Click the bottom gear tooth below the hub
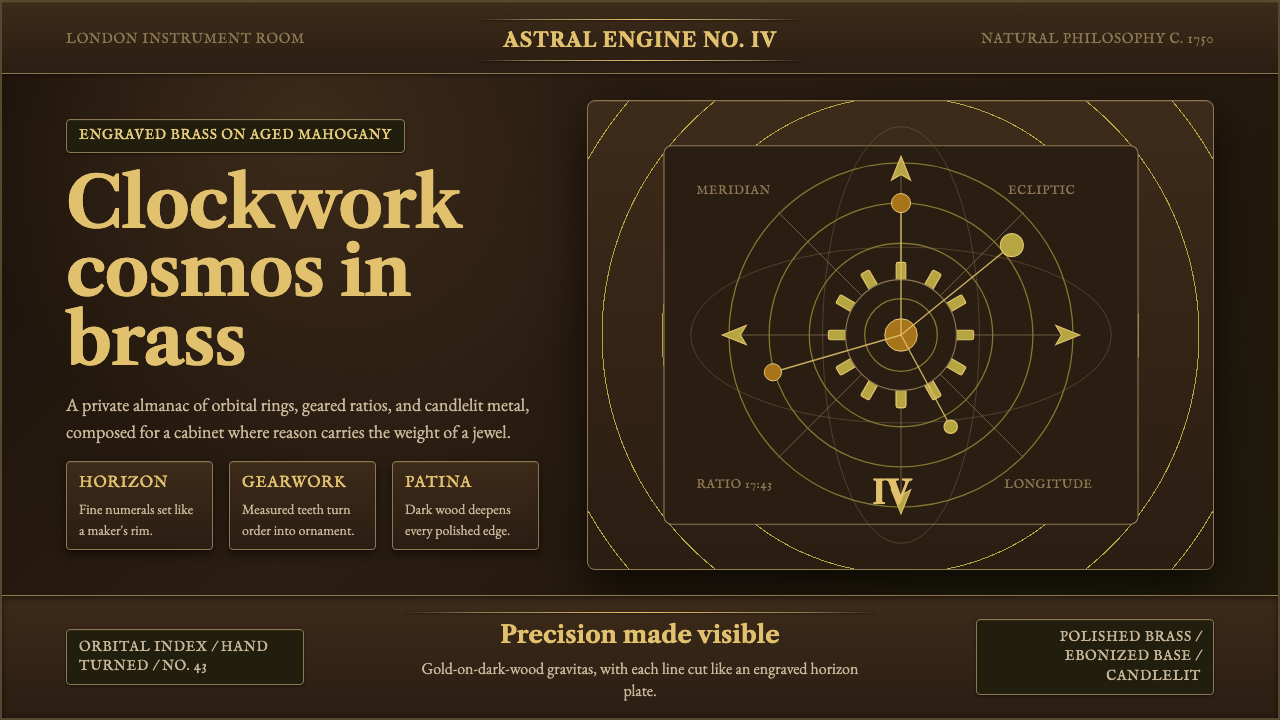The height and width of the screenshot is (720, 1280). pos(901,399)
